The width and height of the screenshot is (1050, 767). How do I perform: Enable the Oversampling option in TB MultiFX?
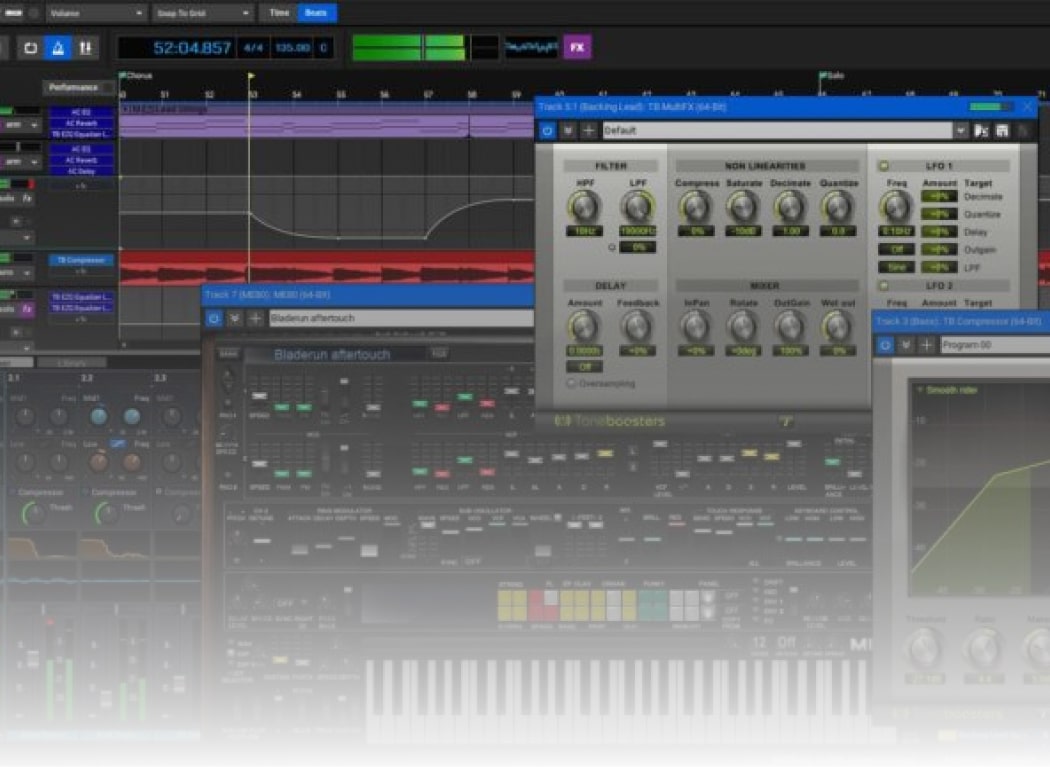[x=572, y=383]
